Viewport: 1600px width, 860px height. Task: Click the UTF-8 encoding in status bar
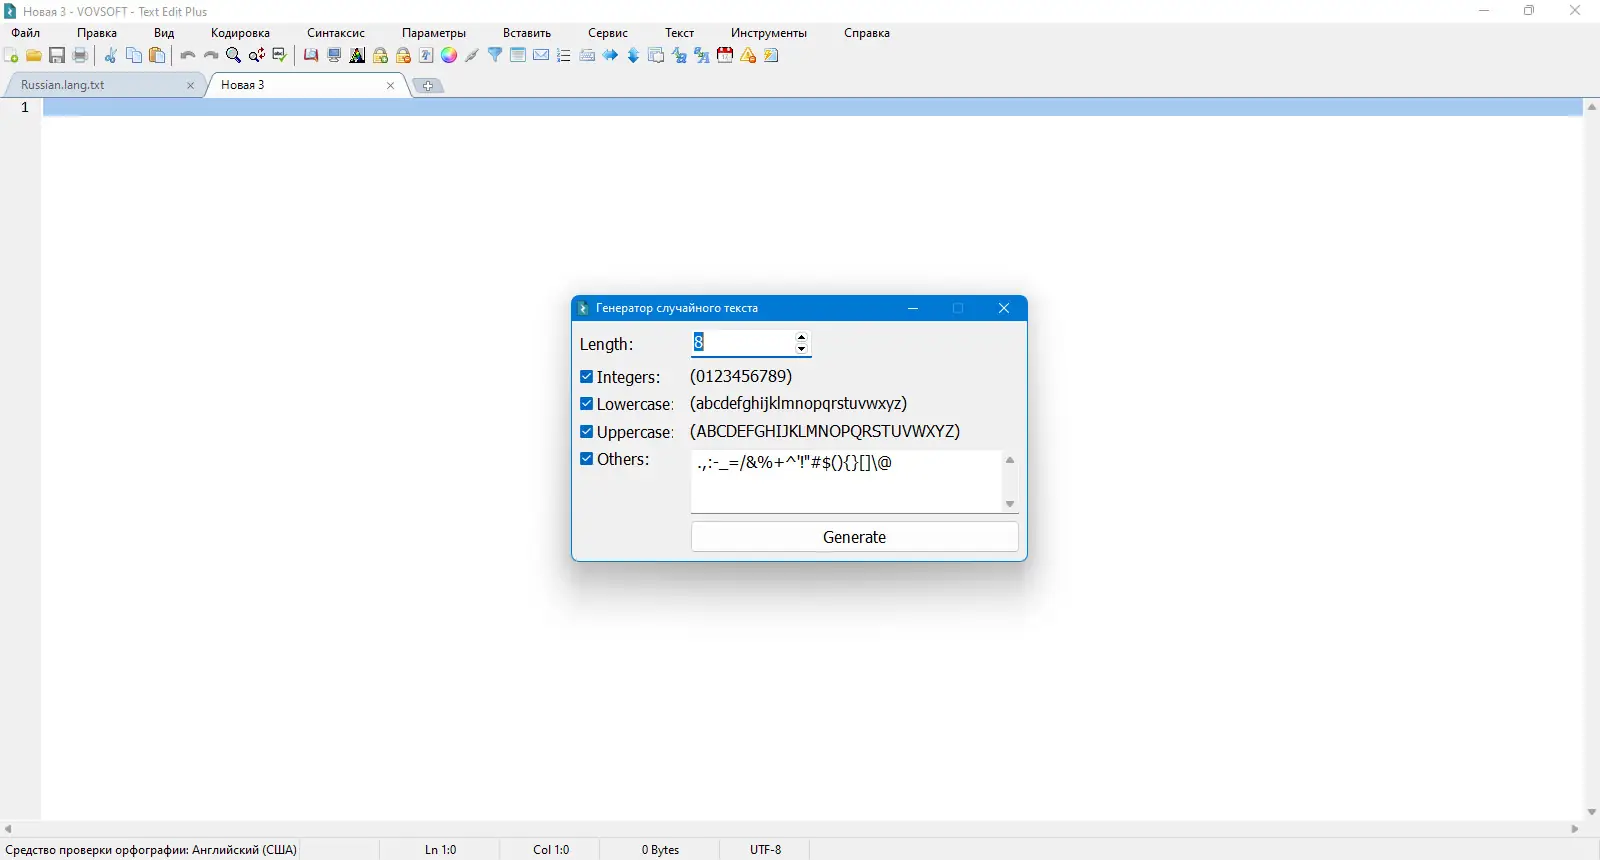(766, 850)
